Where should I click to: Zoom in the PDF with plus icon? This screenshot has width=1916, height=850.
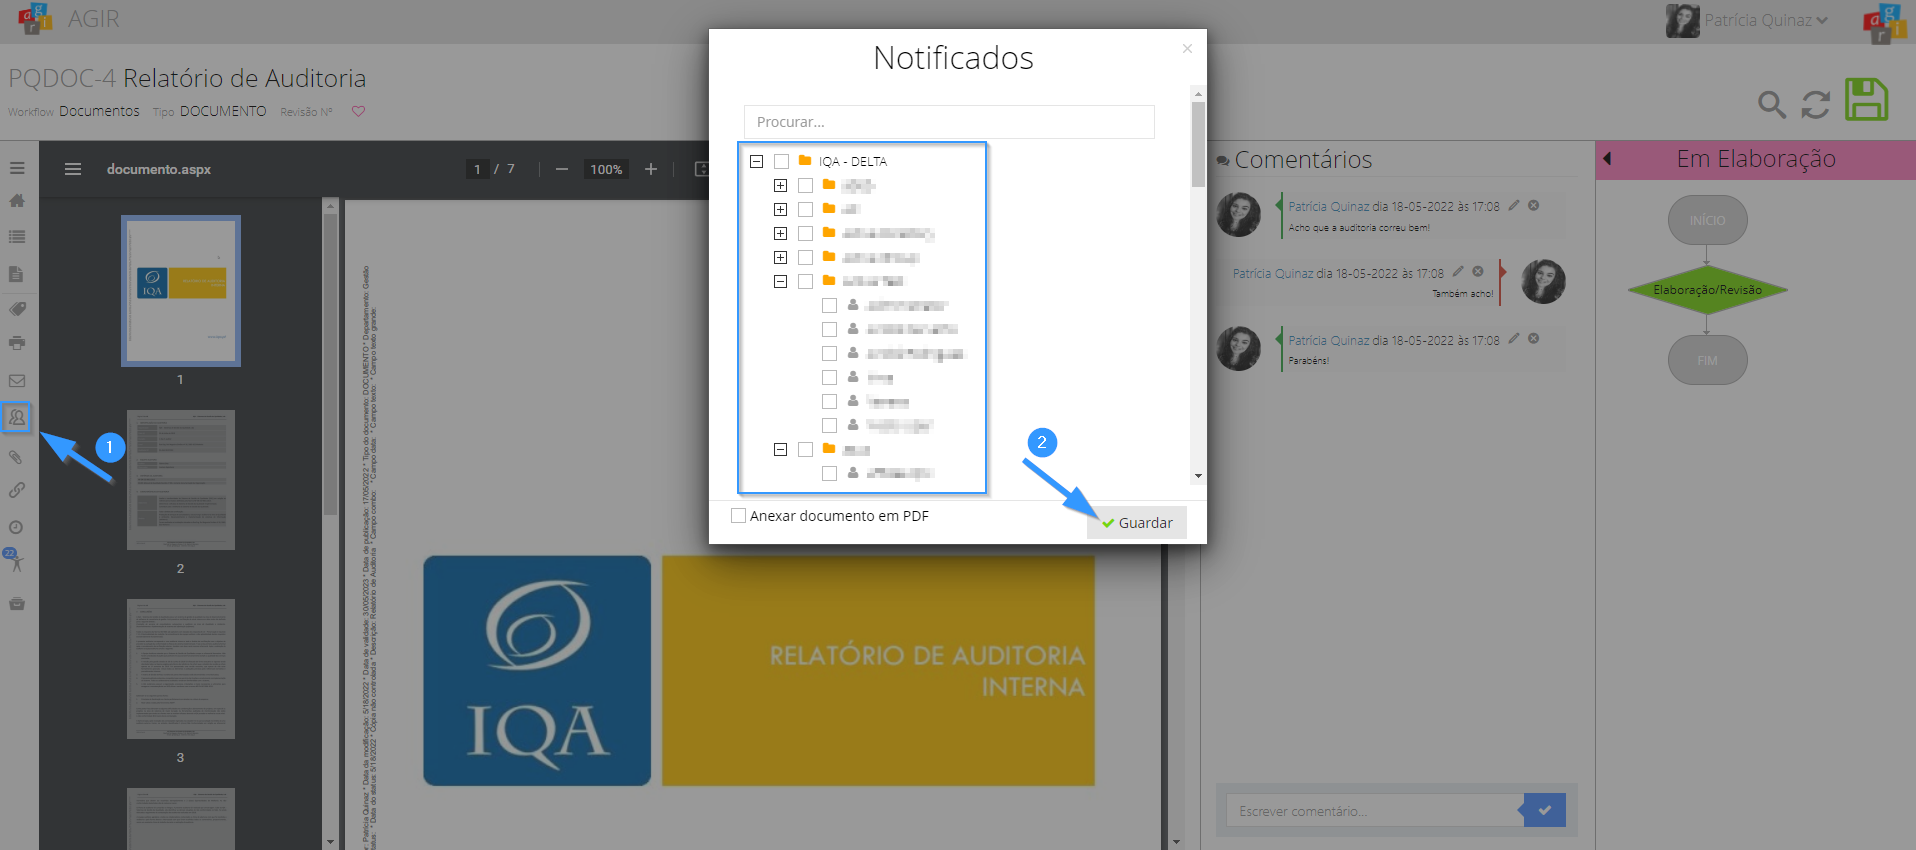(651, 169)
